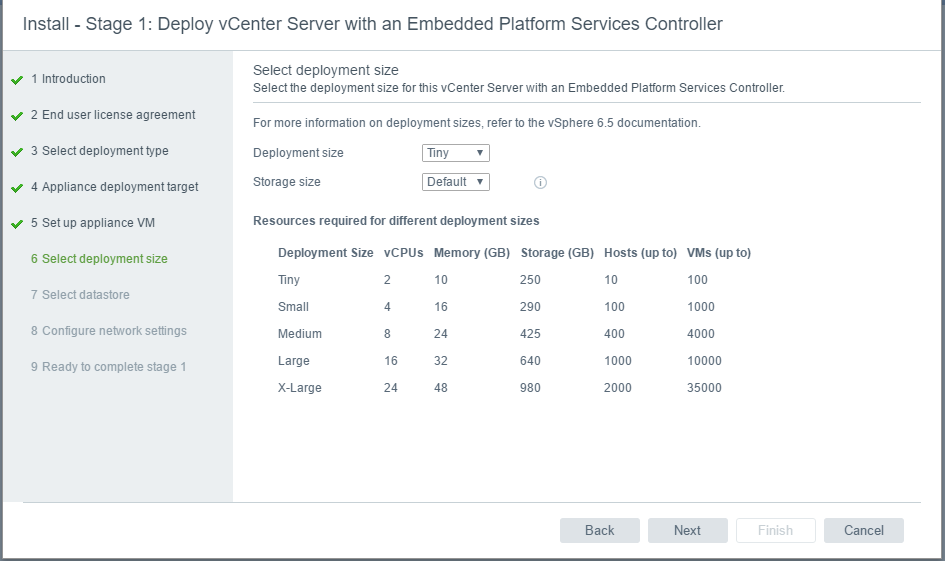
Task: Jump to step 4 Appliance deployment target
Action: point(115,187)
